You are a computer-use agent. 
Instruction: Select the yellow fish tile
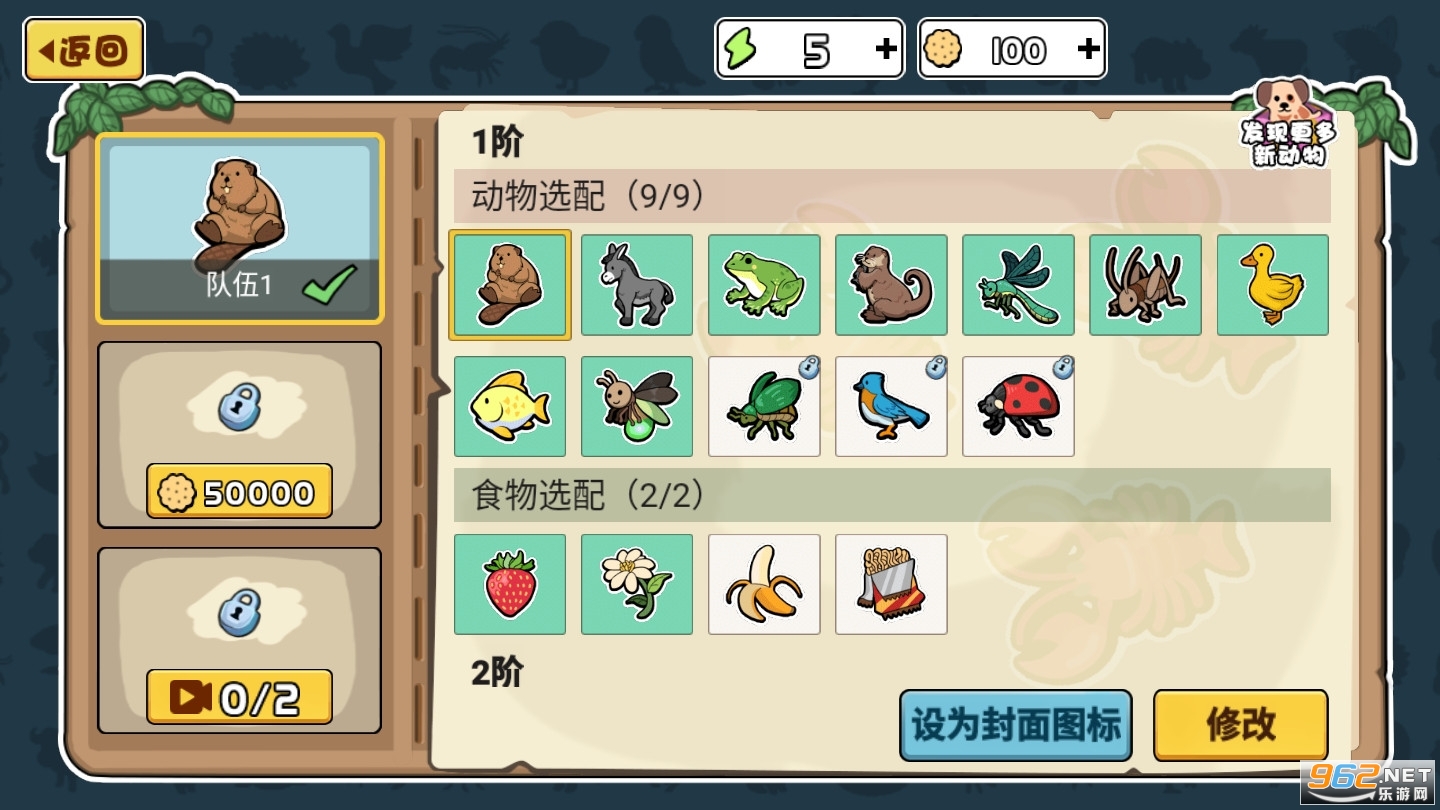pyautogui.click(x=510, y=406)
